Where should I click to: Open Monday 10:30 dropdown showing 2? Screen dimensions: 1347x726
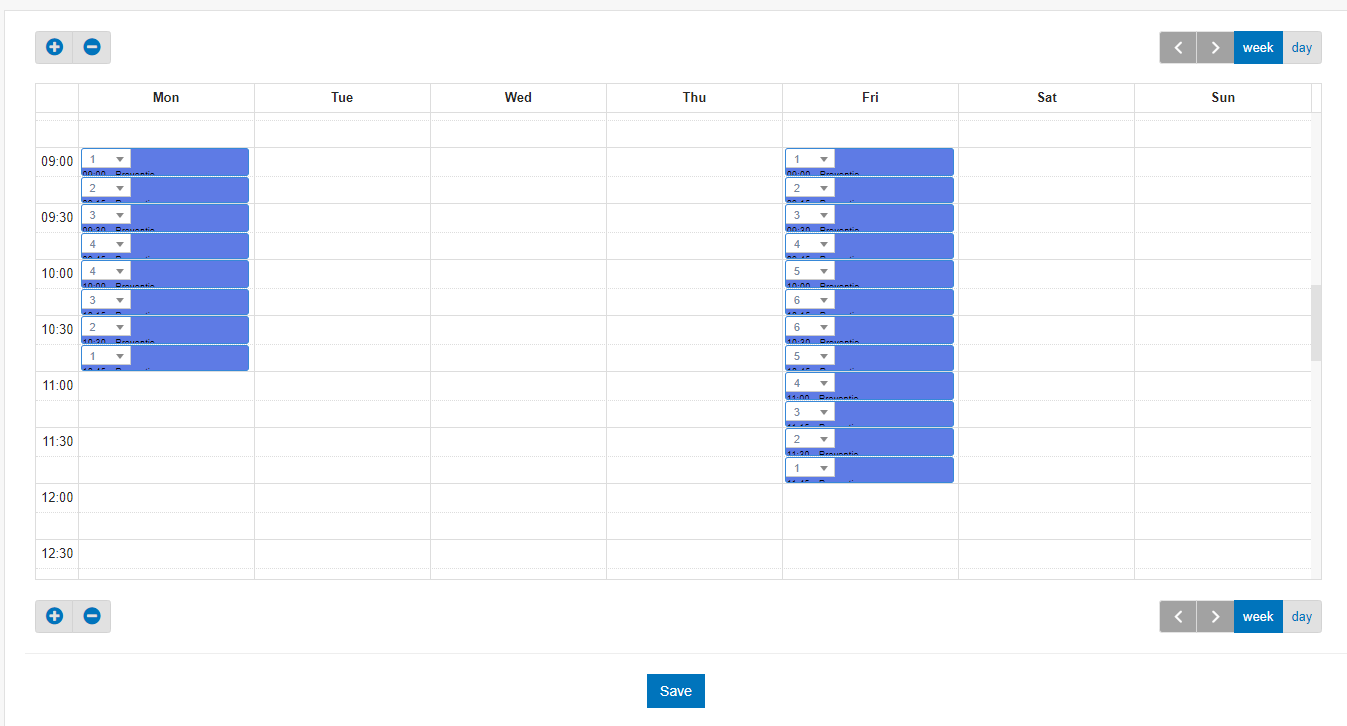click(106, 327)
